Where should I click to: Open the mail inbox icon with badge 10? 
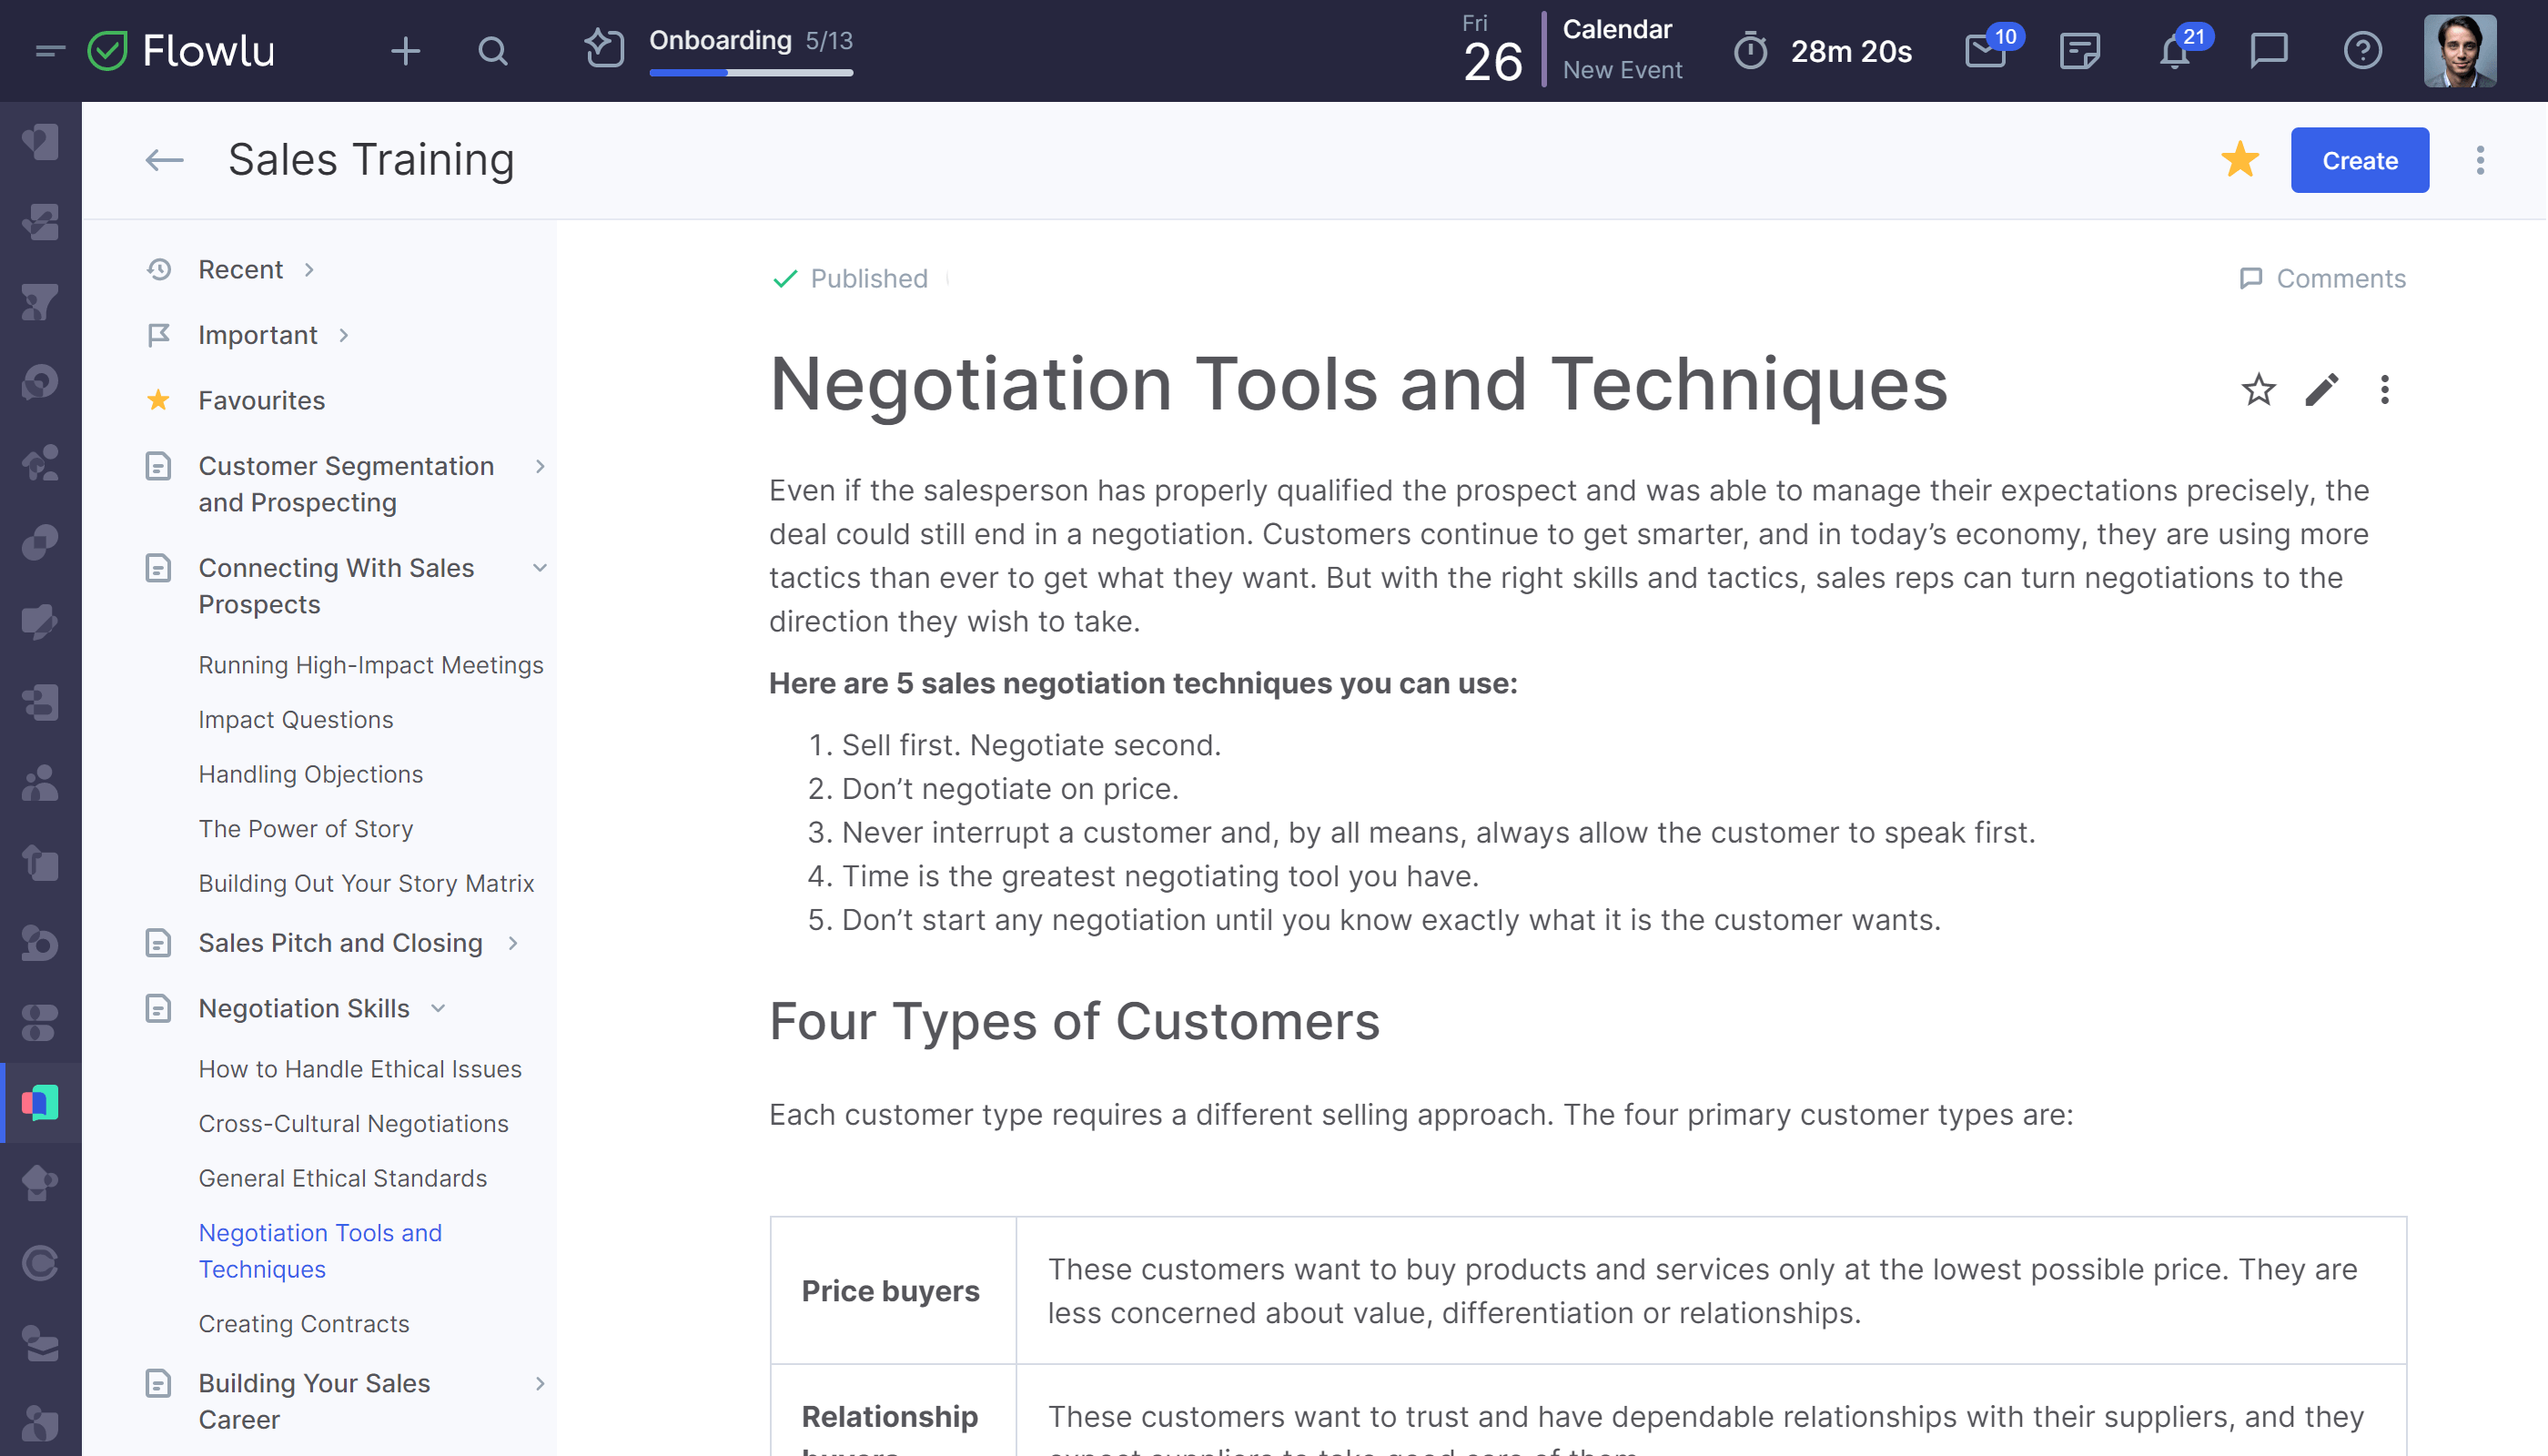click(1986, 50)
